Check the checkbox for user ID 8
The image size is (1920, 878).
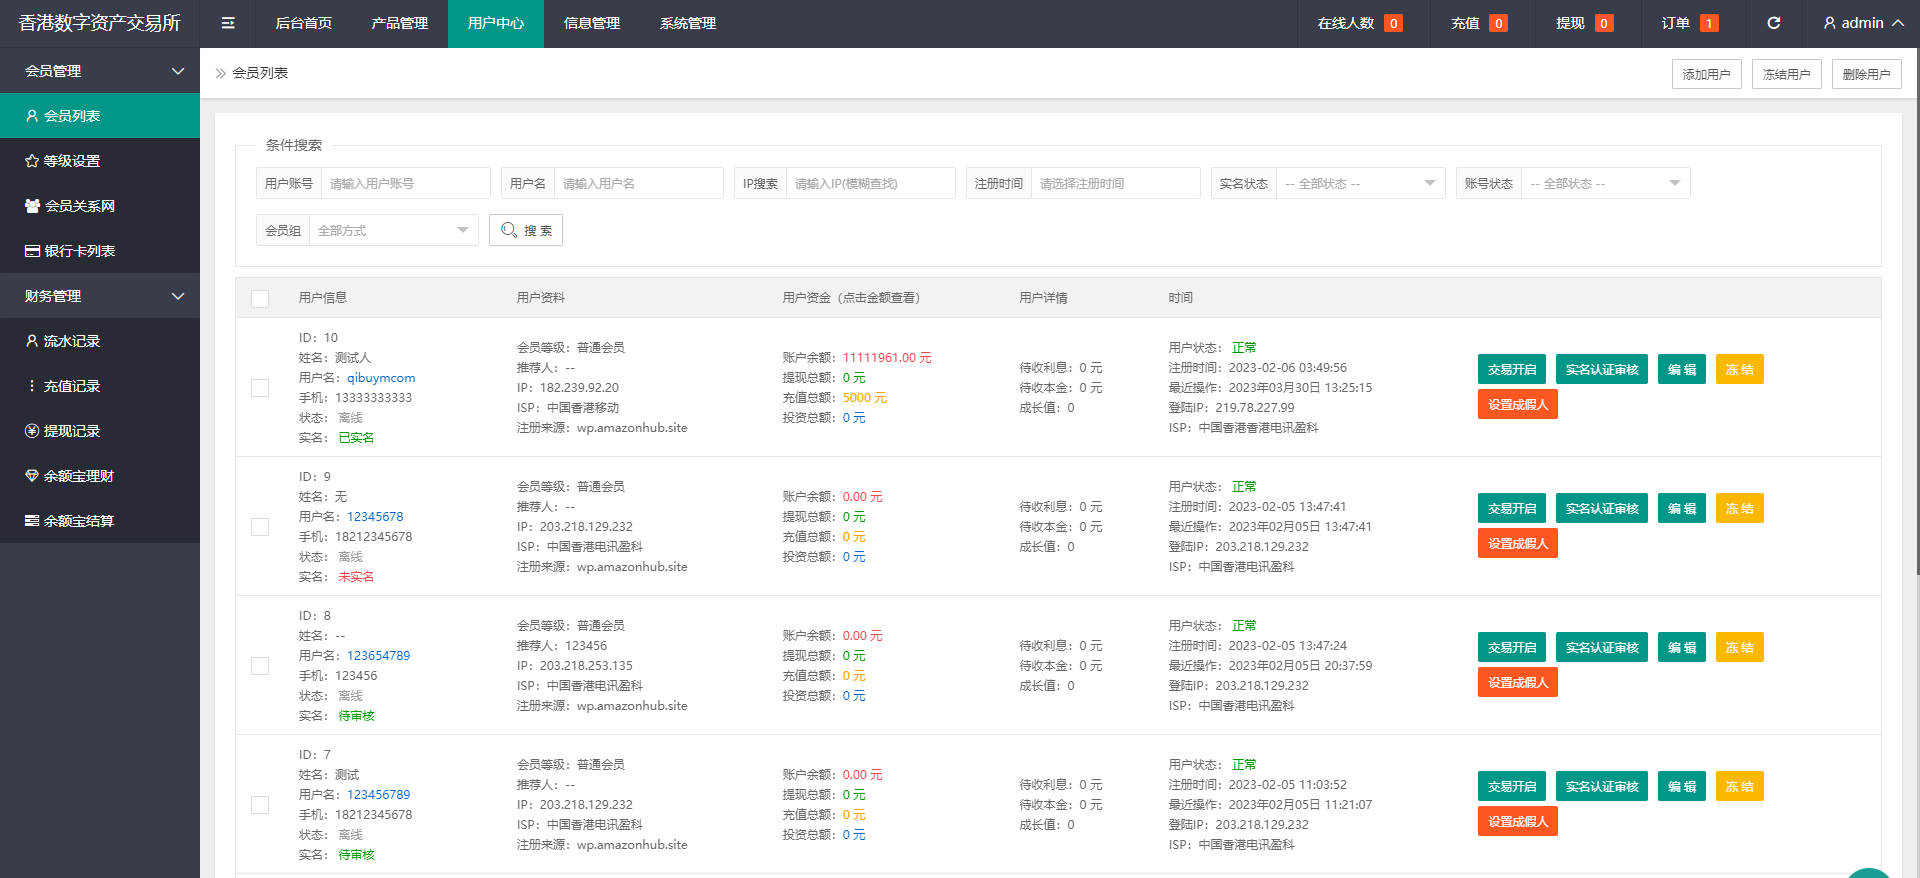[x=260, y=666]
